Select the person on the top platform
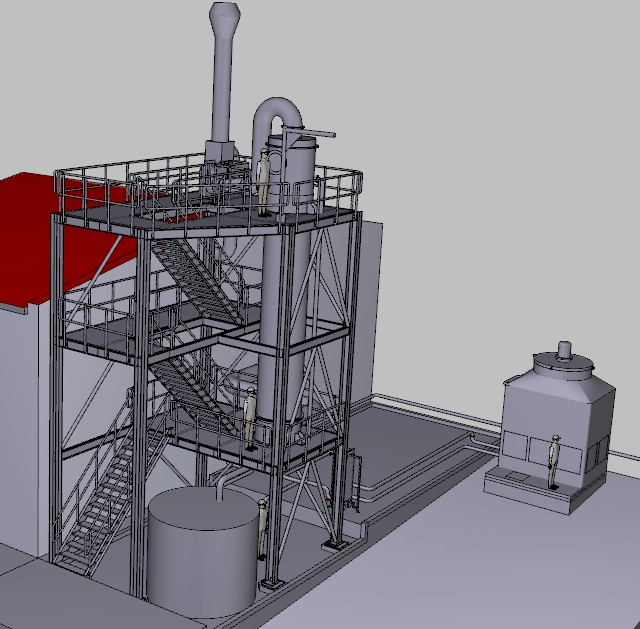Image resolution: width=640 pixels, height=629 pixels. coord(264,182)
